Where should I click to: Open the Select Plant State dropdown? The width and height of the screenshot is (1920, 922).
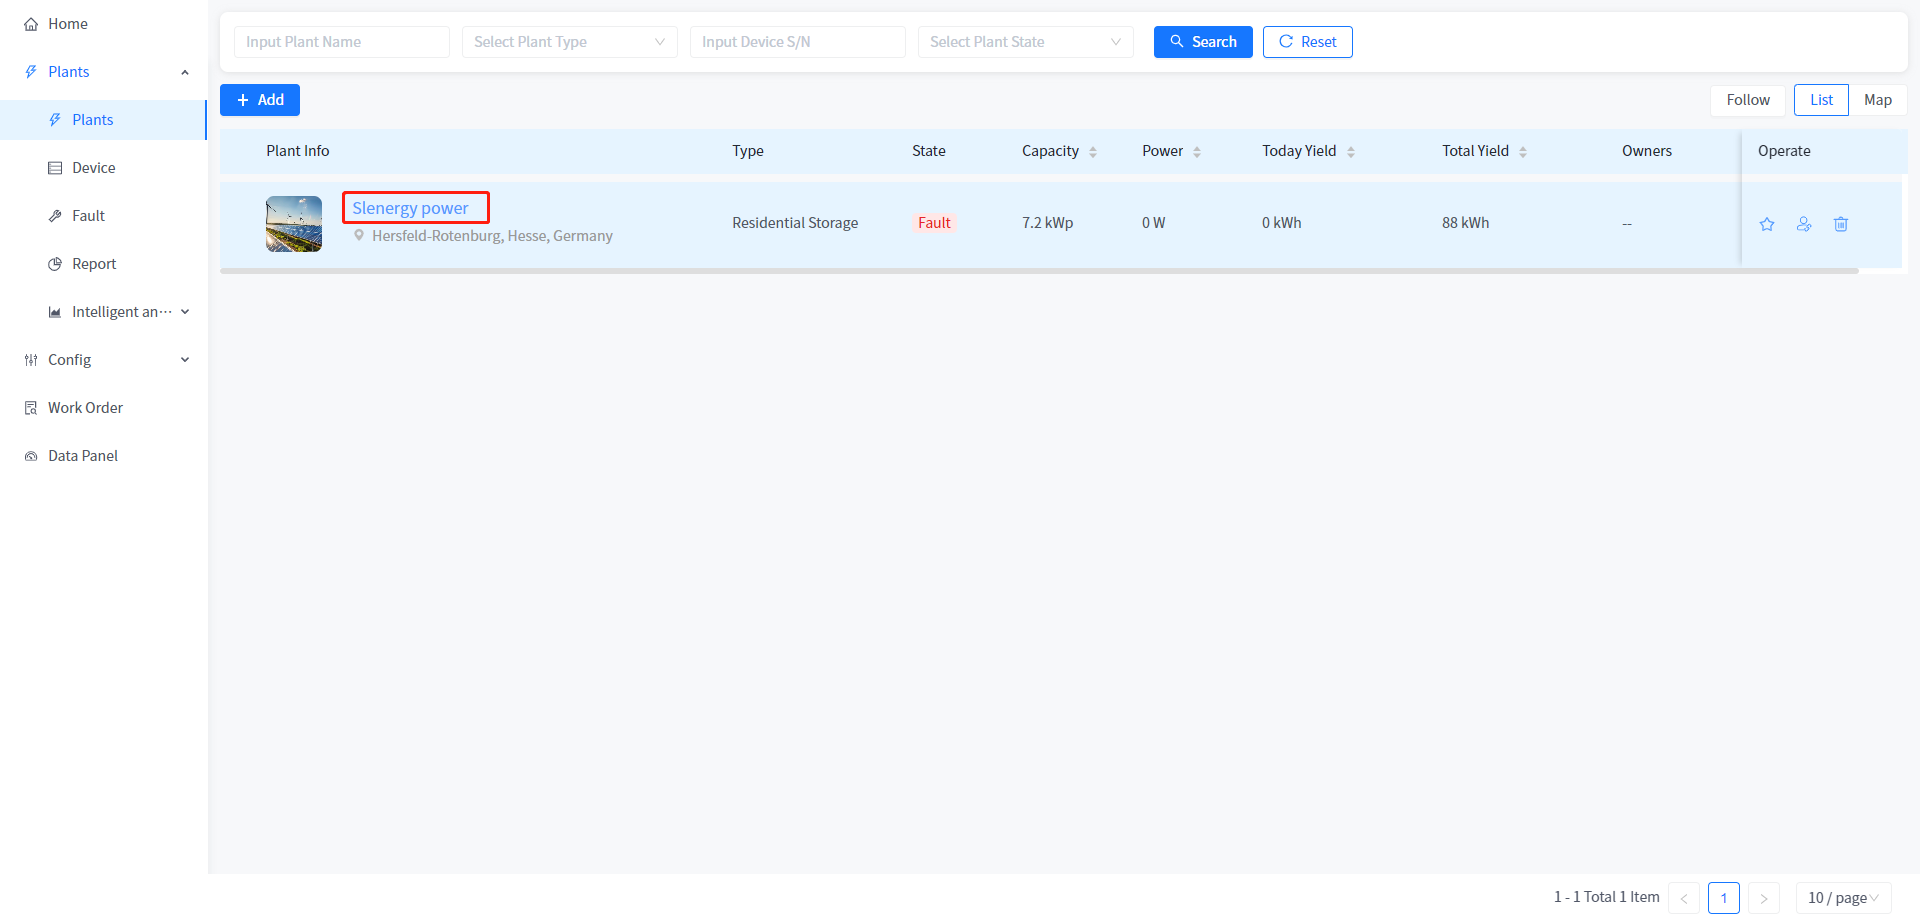click(1025, 42)
